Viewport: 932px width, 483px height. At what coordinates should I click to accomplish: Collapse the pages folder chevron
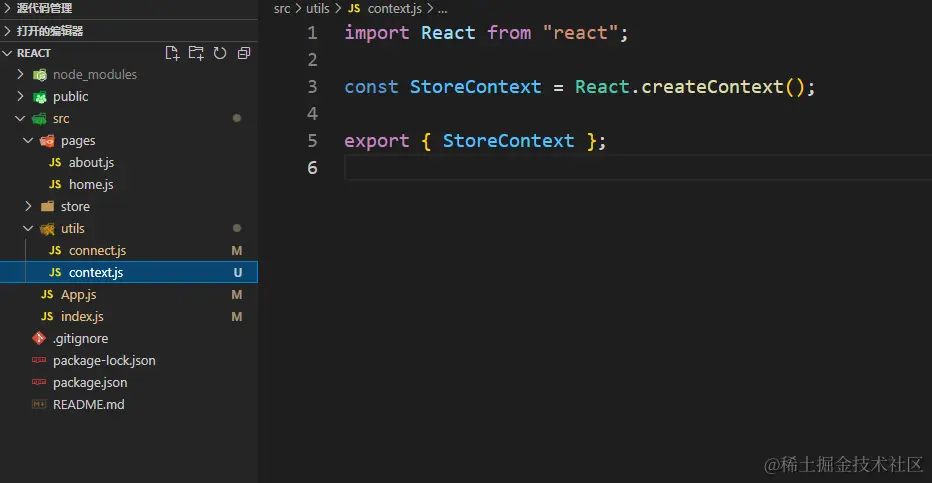point(28,140)
